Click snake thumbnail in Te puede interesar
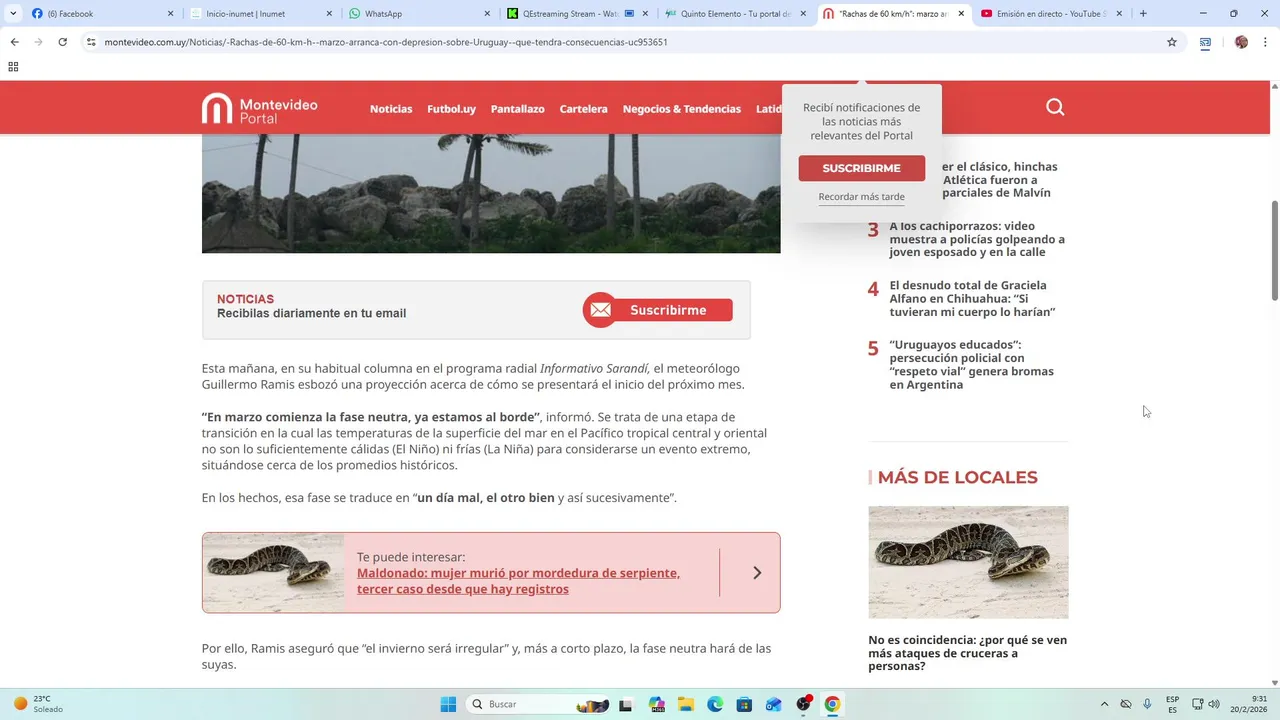This screenshot has height=720, width=1280. tap(274, 573)
